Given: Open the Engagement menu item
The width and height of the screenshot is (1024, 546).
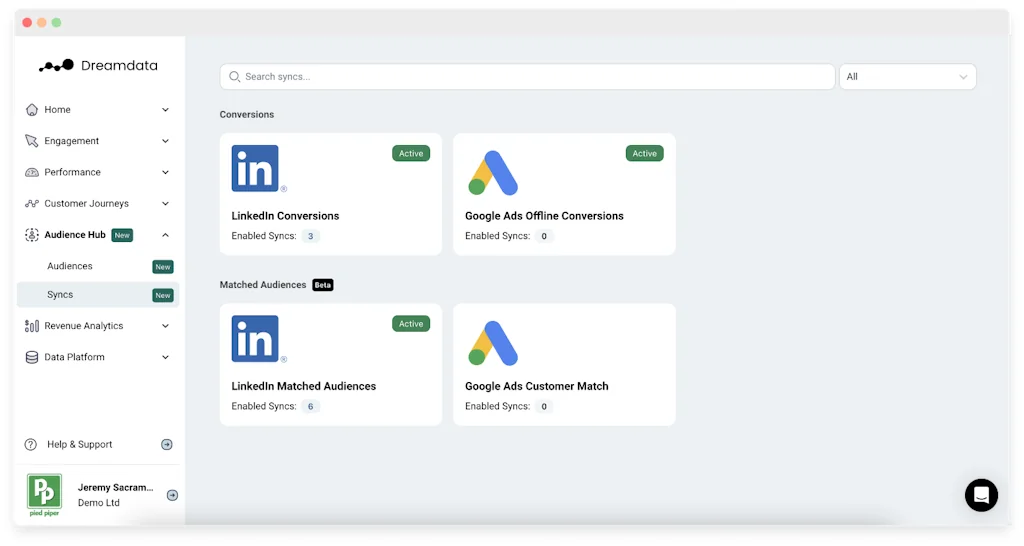Looking at the screenshot, I should pyautogui.click(x=98, y=141).
